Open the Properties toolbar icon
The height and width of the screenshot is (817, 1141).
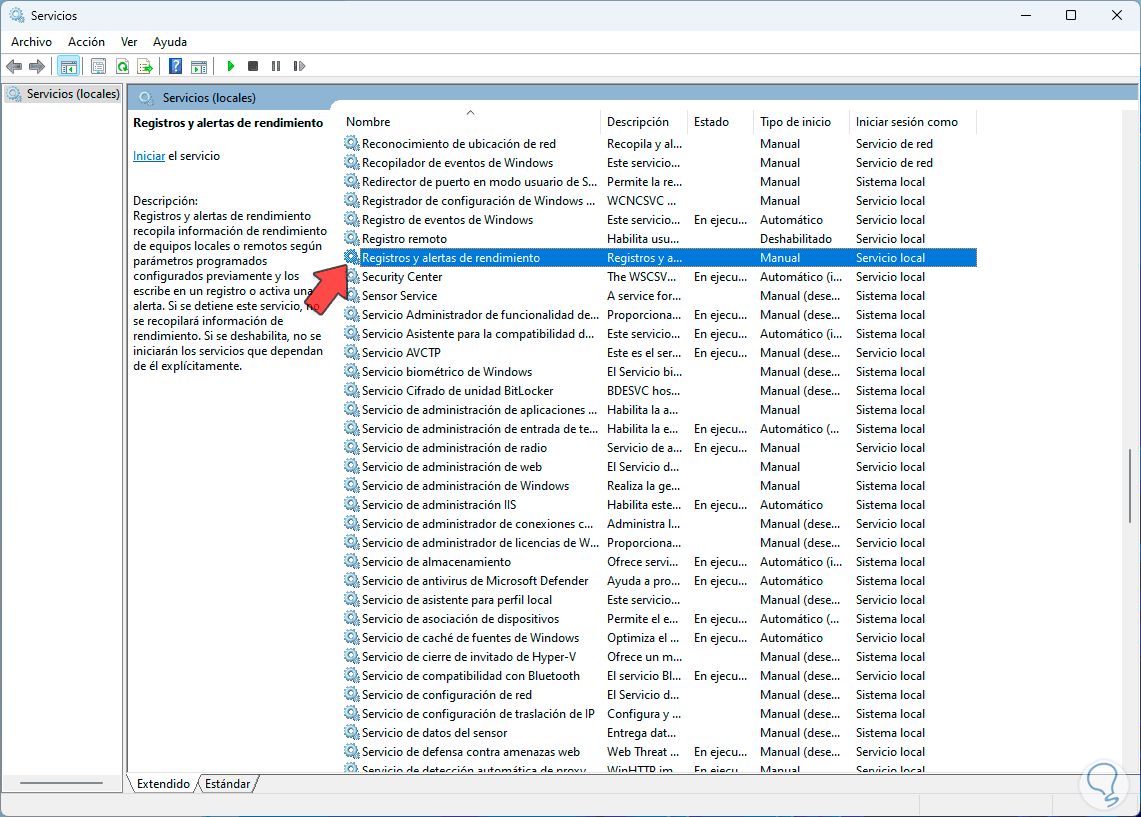click(98, 66)
